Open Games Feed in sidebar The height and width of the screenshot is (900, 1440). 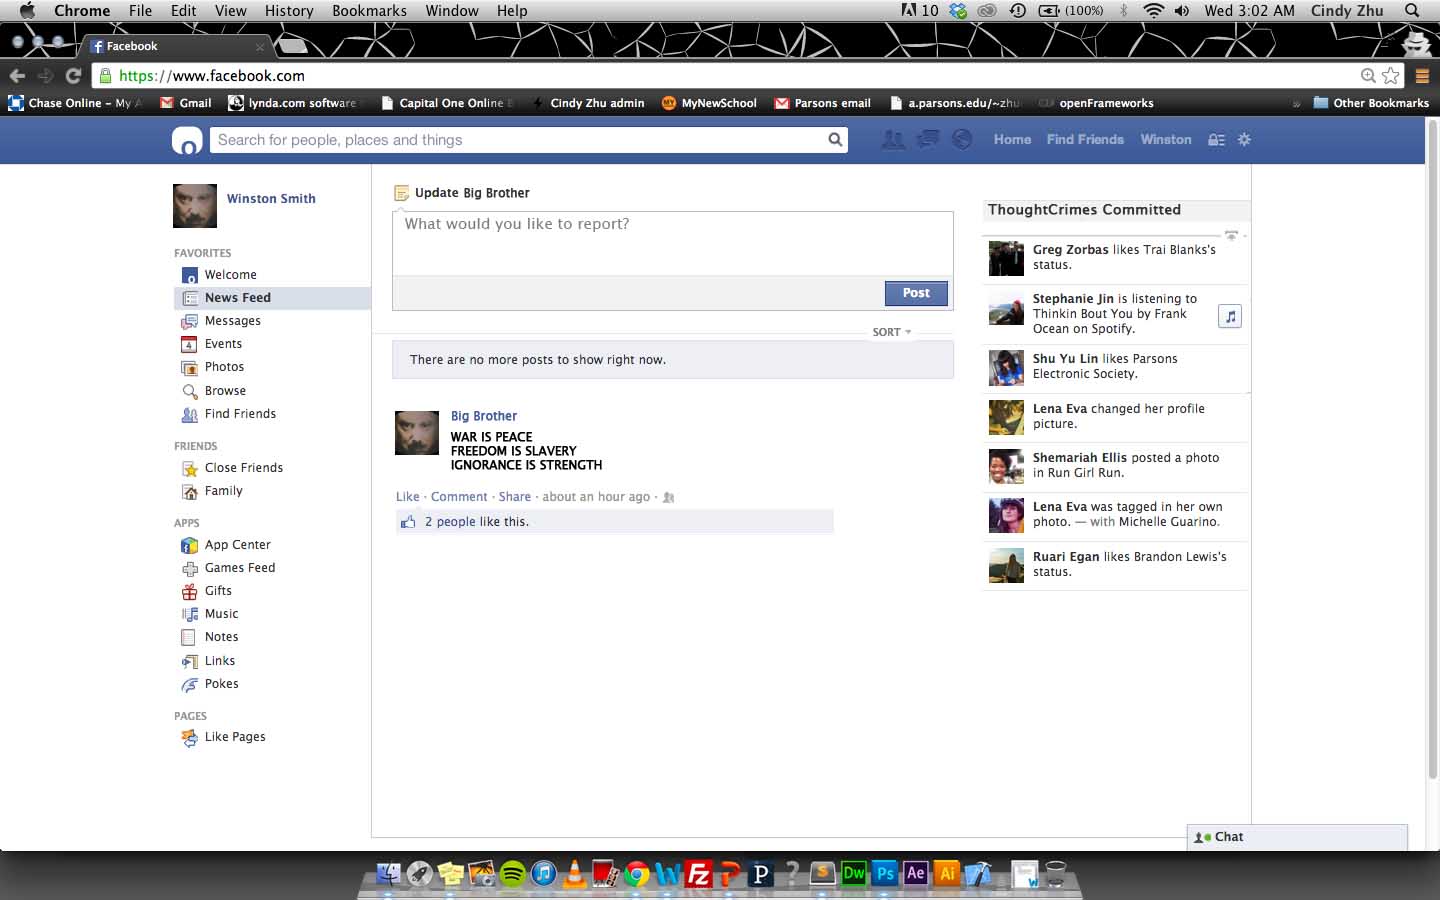(x=240, y=568)
